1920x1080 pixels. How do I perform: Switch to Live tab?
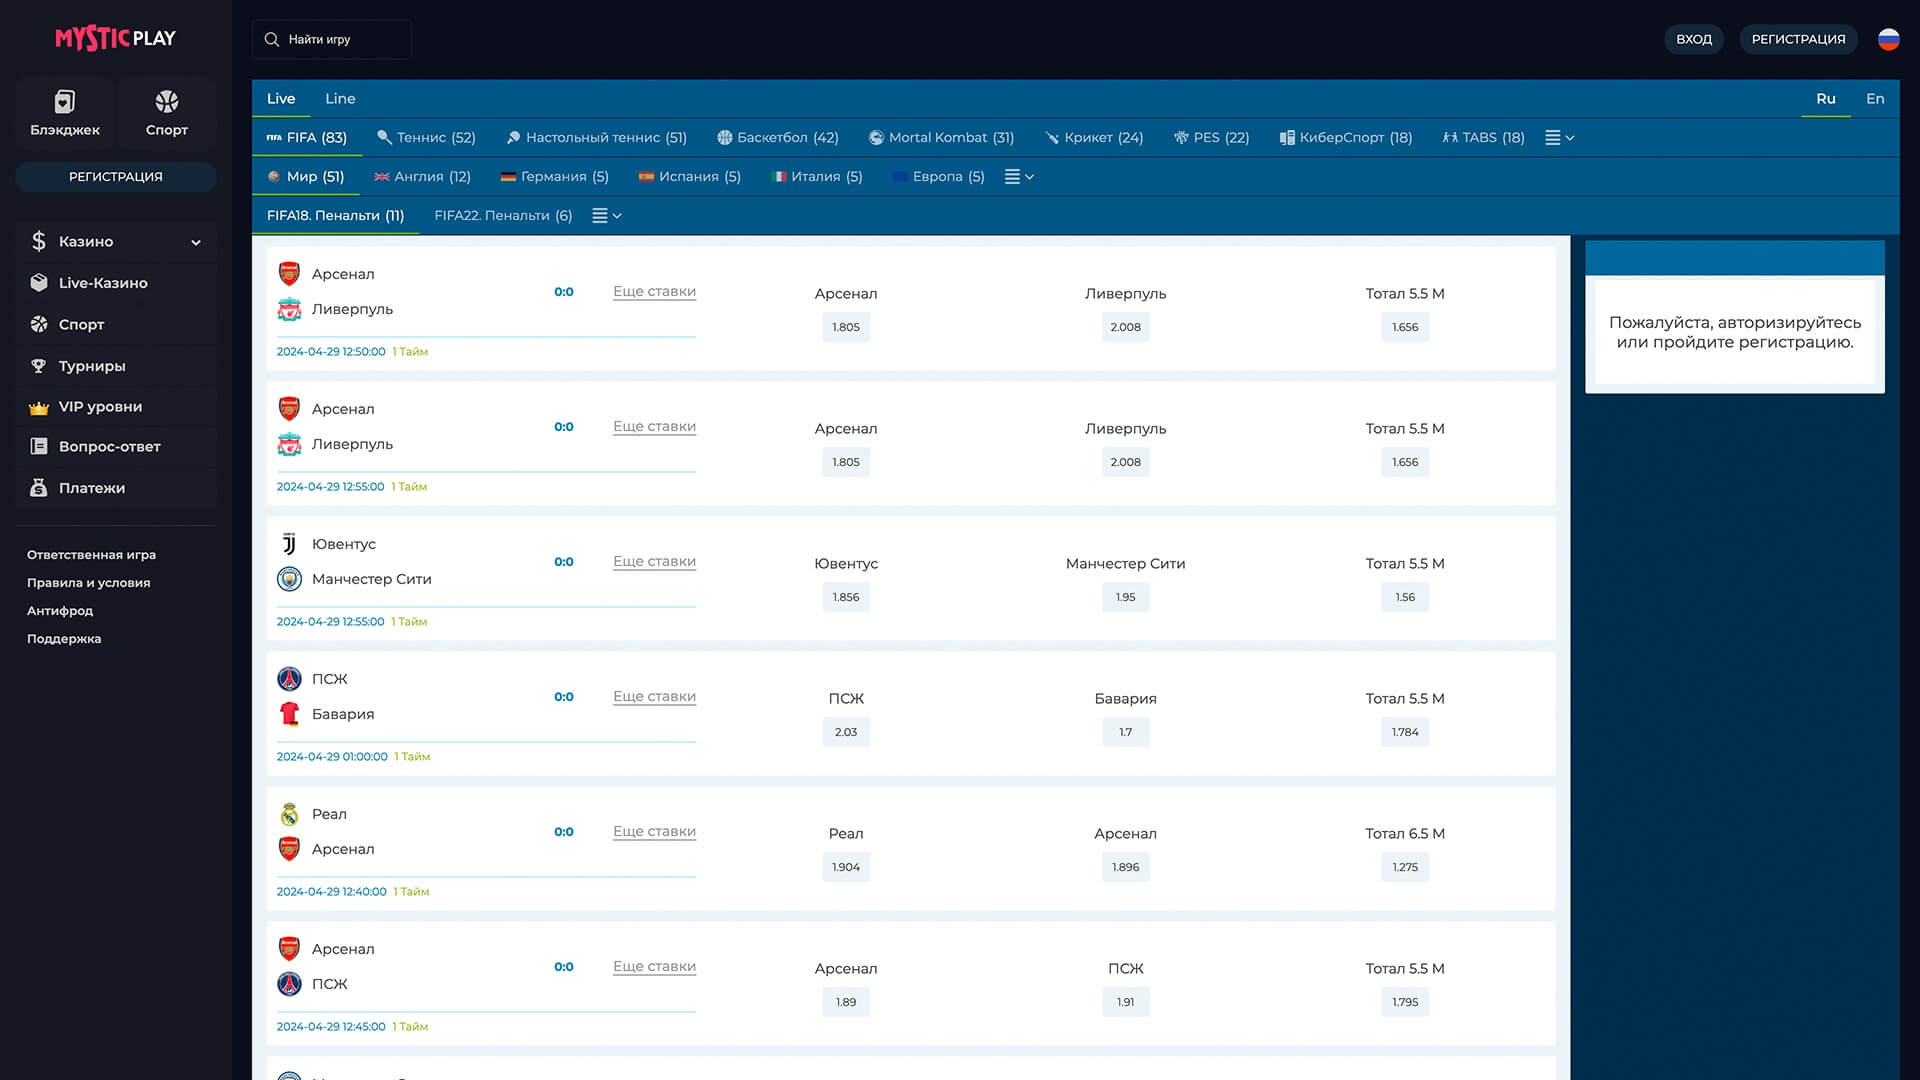[x=281, y=99]
